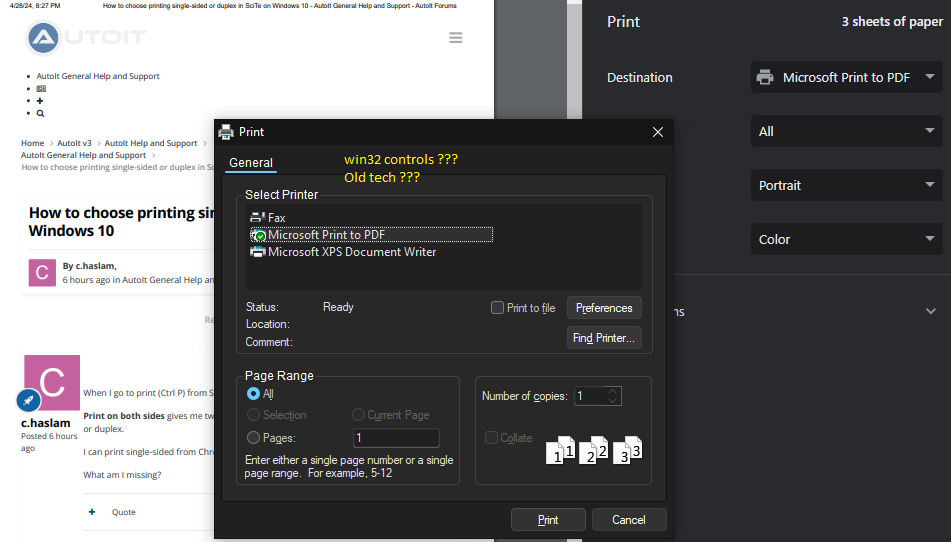The width and height of the screenshot is (951, 542).
Task: Open the Destination dropdown in browser print panel
Action: coord(847,78)
